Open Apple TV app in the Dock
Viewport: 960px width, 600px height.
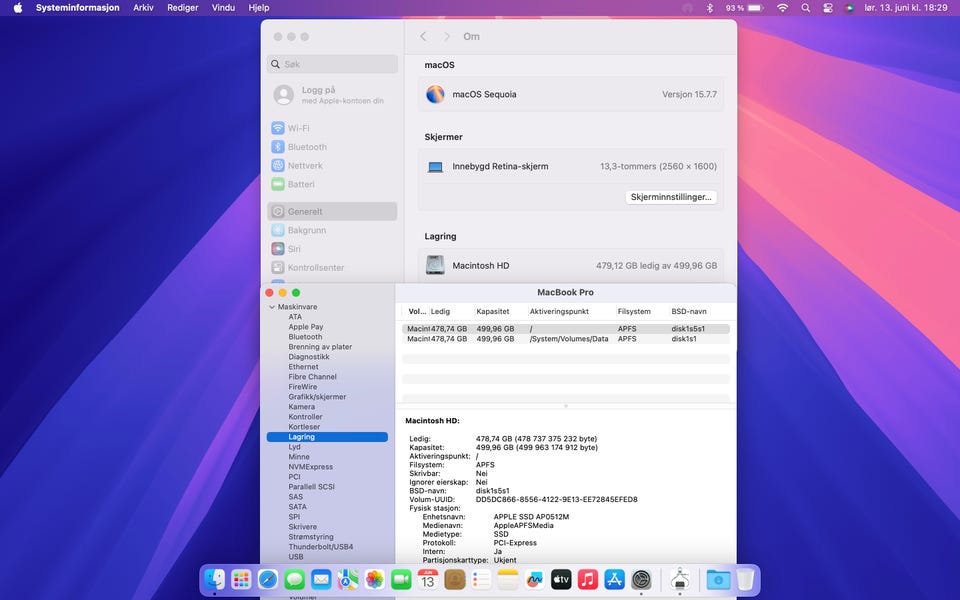[x=561, y=579]
